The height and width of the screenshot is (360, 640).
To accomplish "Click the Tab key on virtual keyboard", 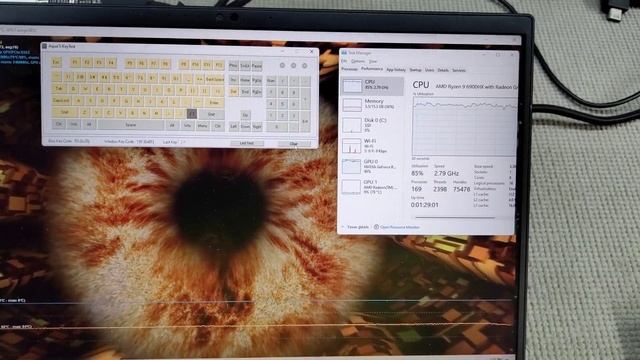I will [58, 89].
